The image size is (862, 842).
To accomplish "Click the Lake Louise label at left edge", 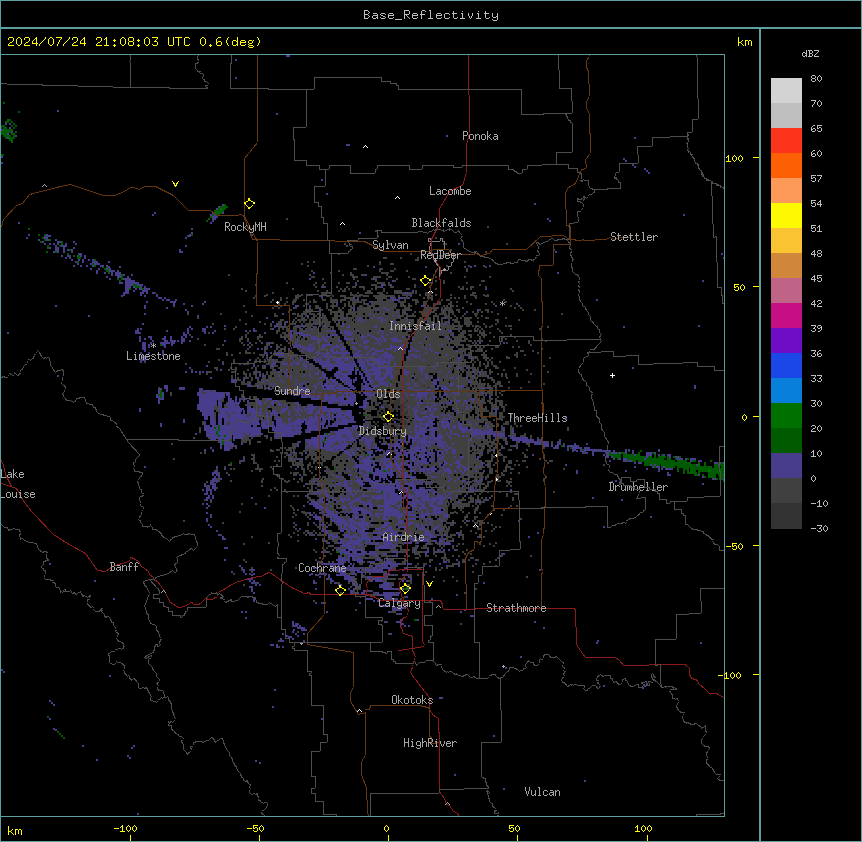I will tap(18, 484).
